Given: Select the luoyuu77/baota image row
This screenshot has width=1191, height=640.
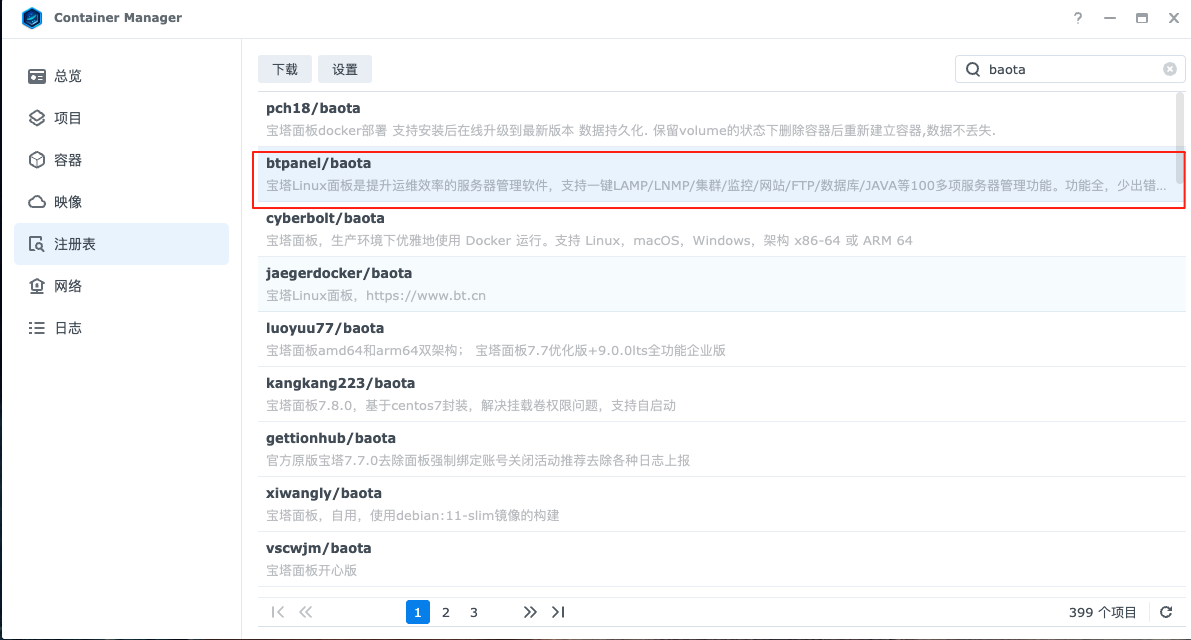Looking at the screenshot, I should coord(722,339).
